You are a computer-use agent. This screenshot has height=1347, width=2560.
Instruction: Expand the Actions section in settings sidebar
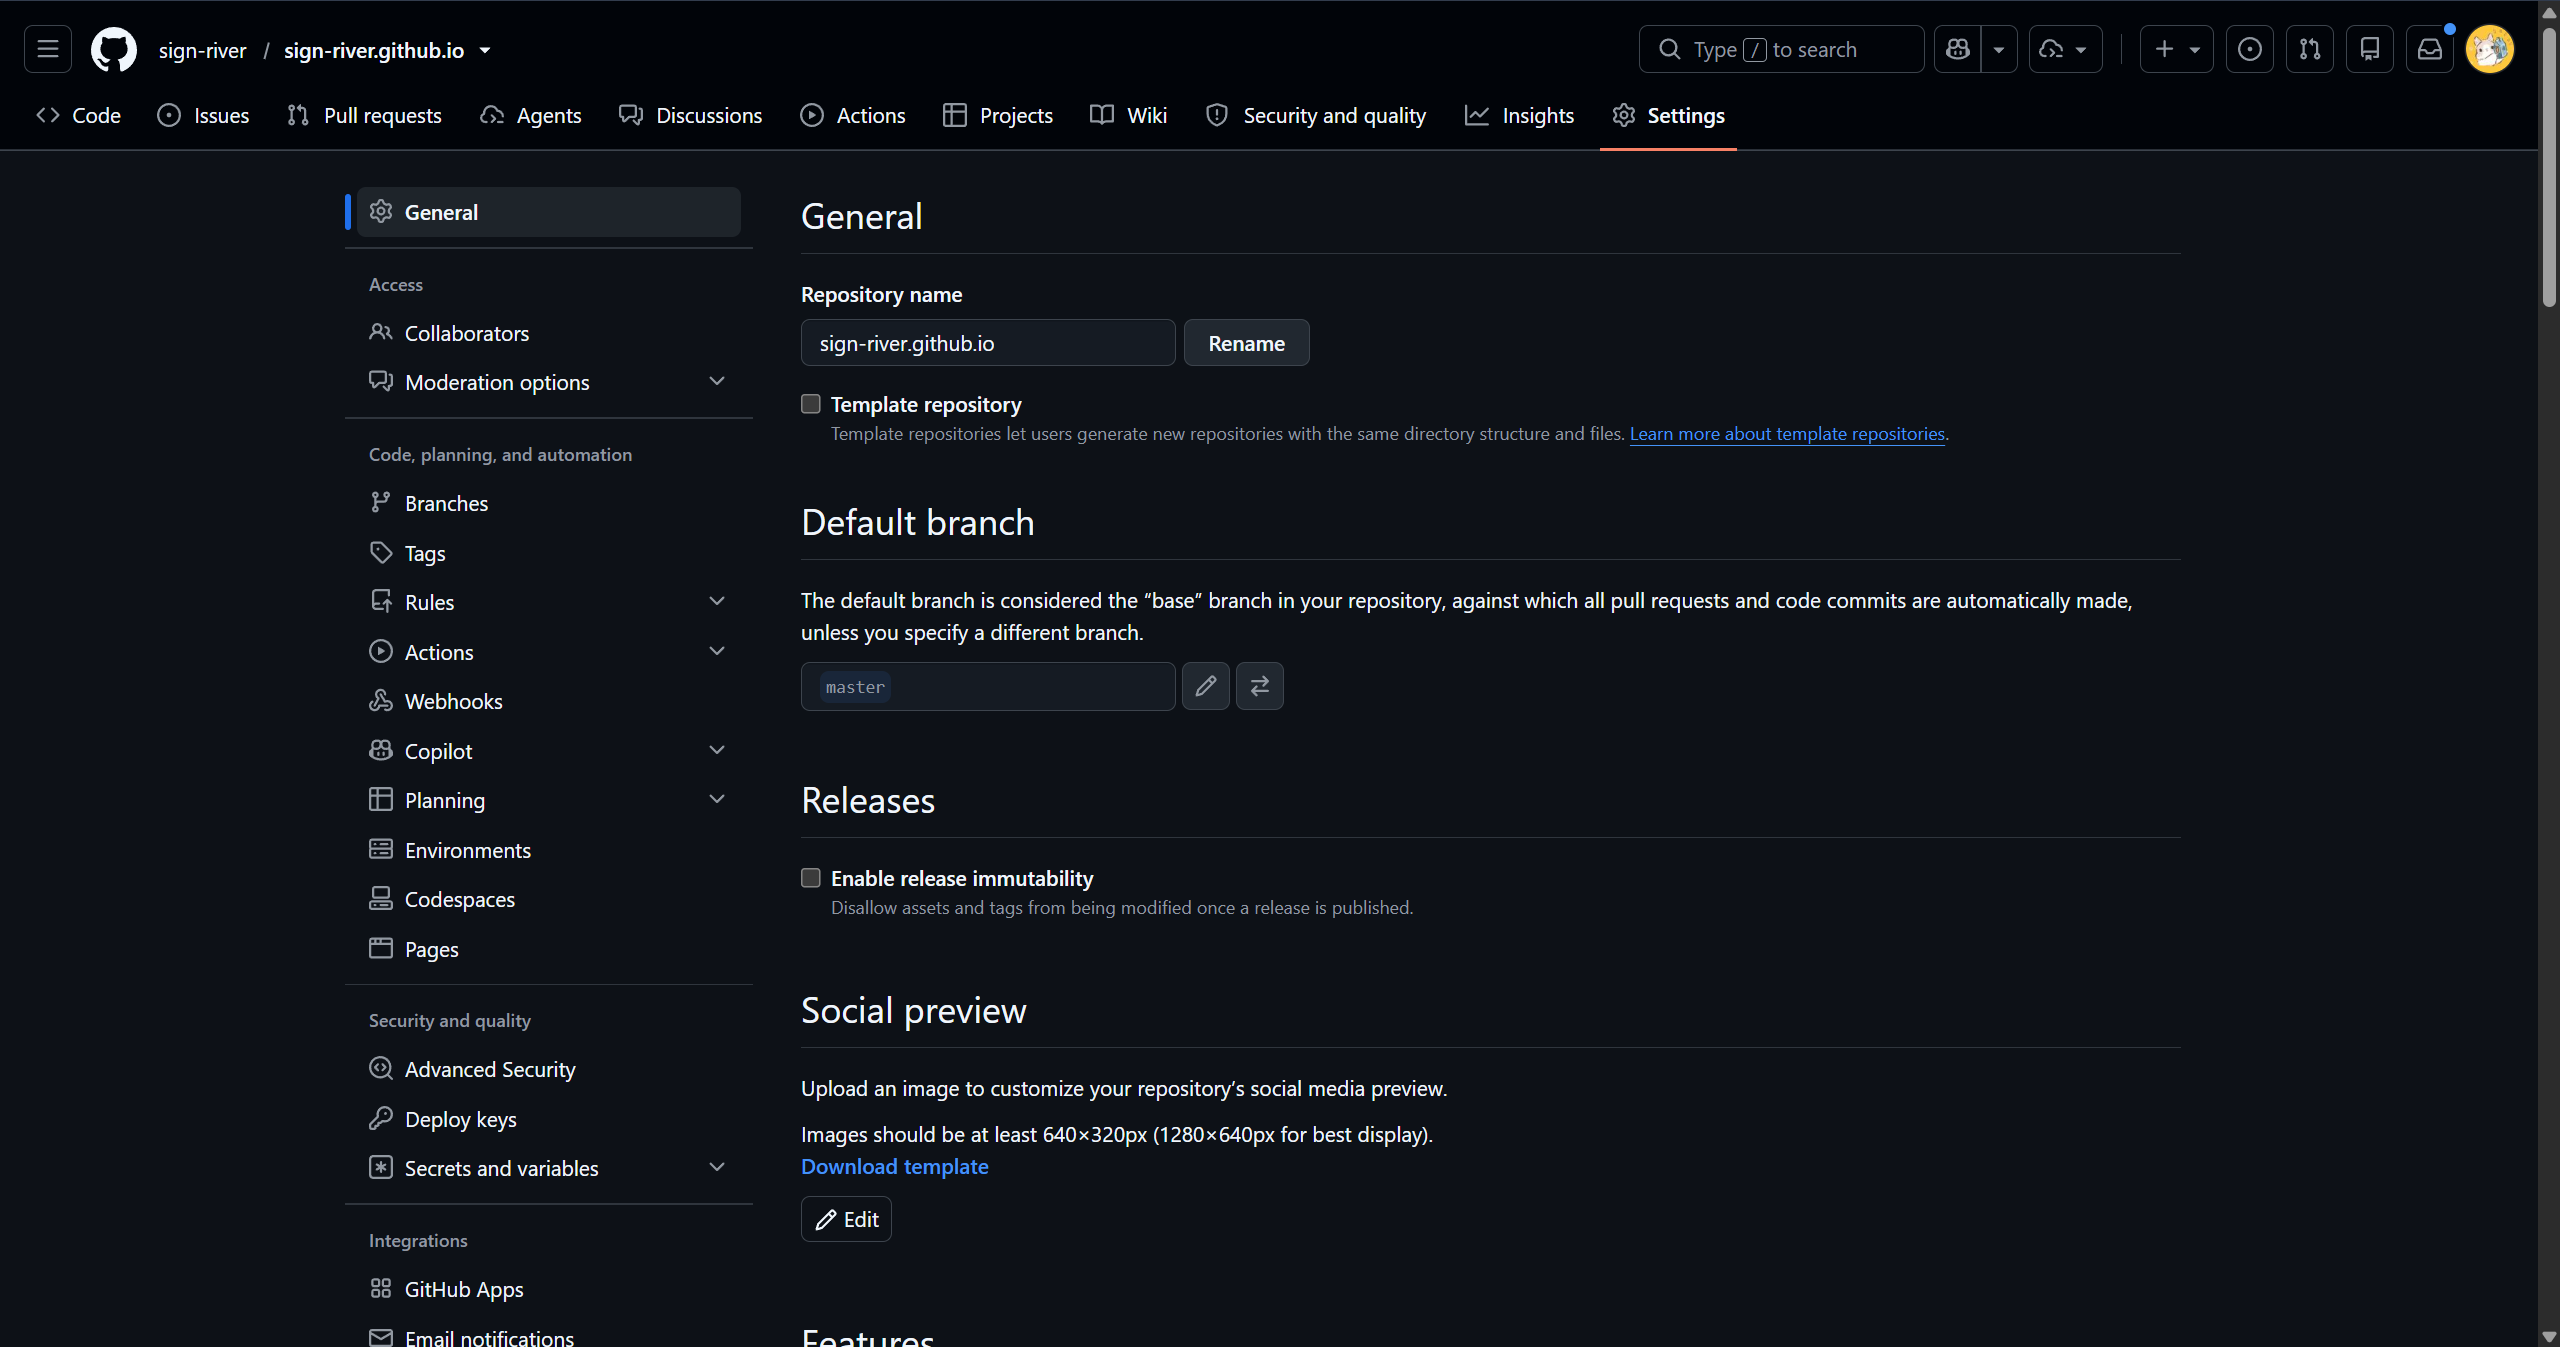(x=549, y=652)
